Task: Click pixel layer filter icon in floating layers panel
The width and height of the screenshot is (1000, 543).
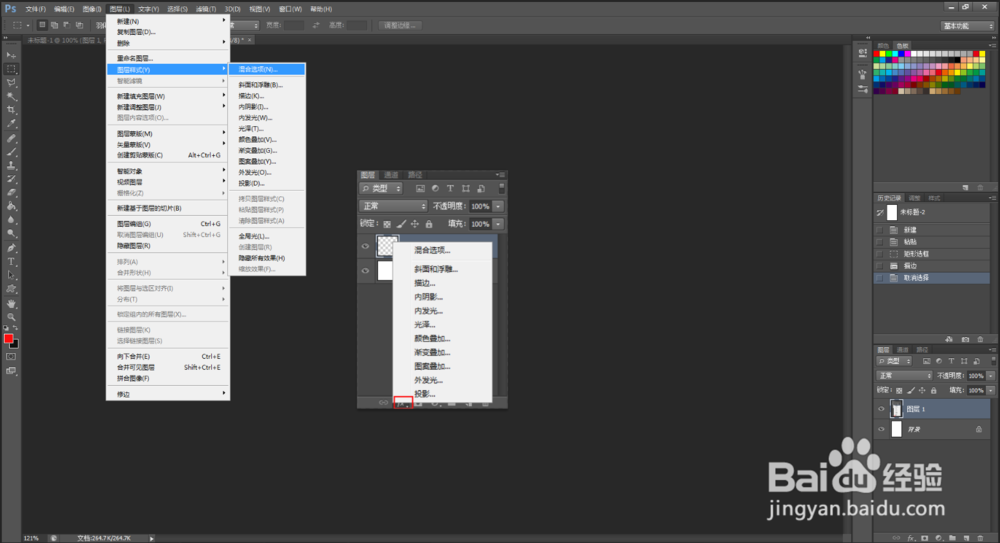Action: click(x=420, y=188)
